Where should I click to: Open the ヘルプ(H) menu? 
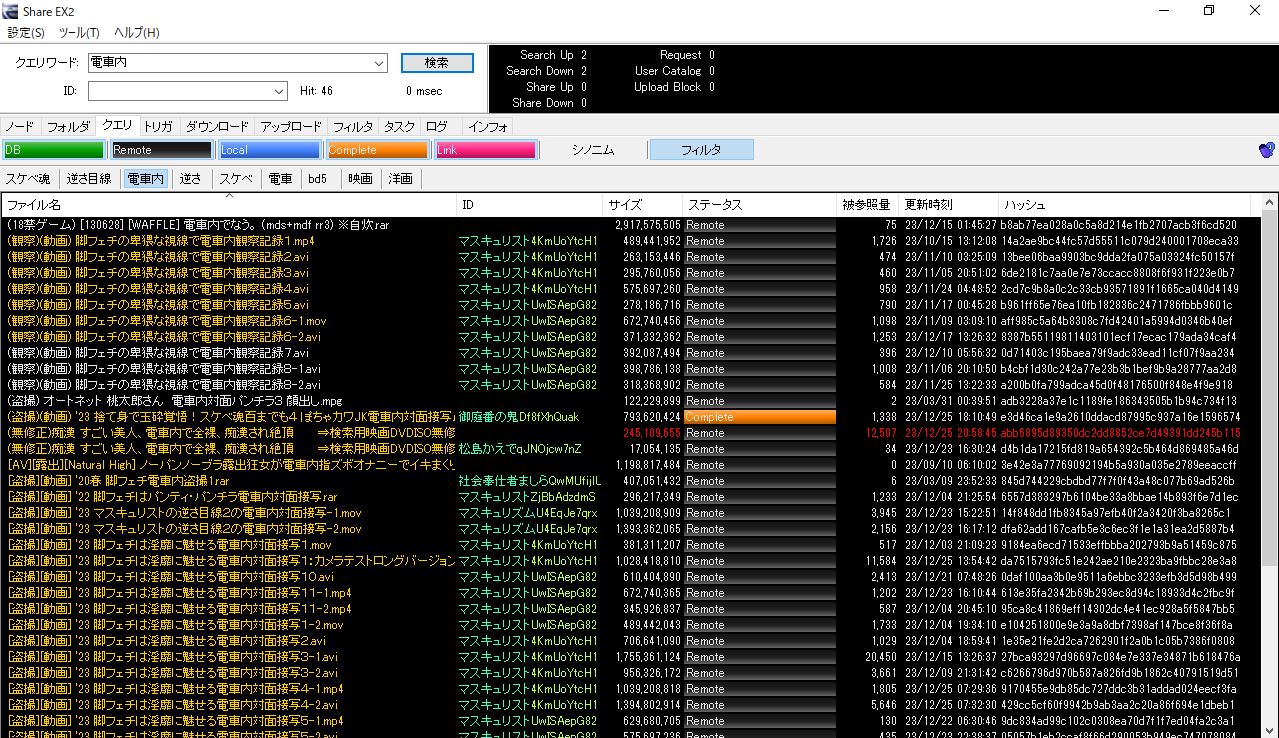(x=137, y=33)
